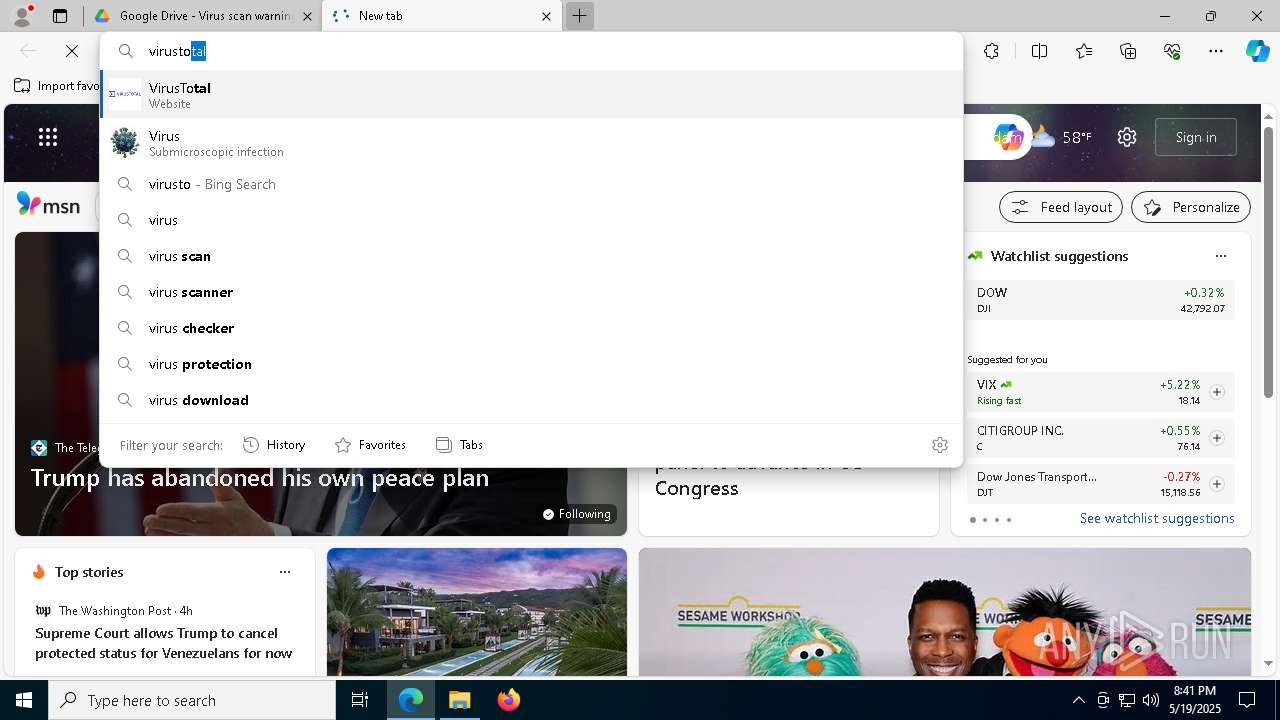This screenshot has height=720, width=1280.
Task: Open the Sesame Workshop image card
Action: click(x=945, y=612)
